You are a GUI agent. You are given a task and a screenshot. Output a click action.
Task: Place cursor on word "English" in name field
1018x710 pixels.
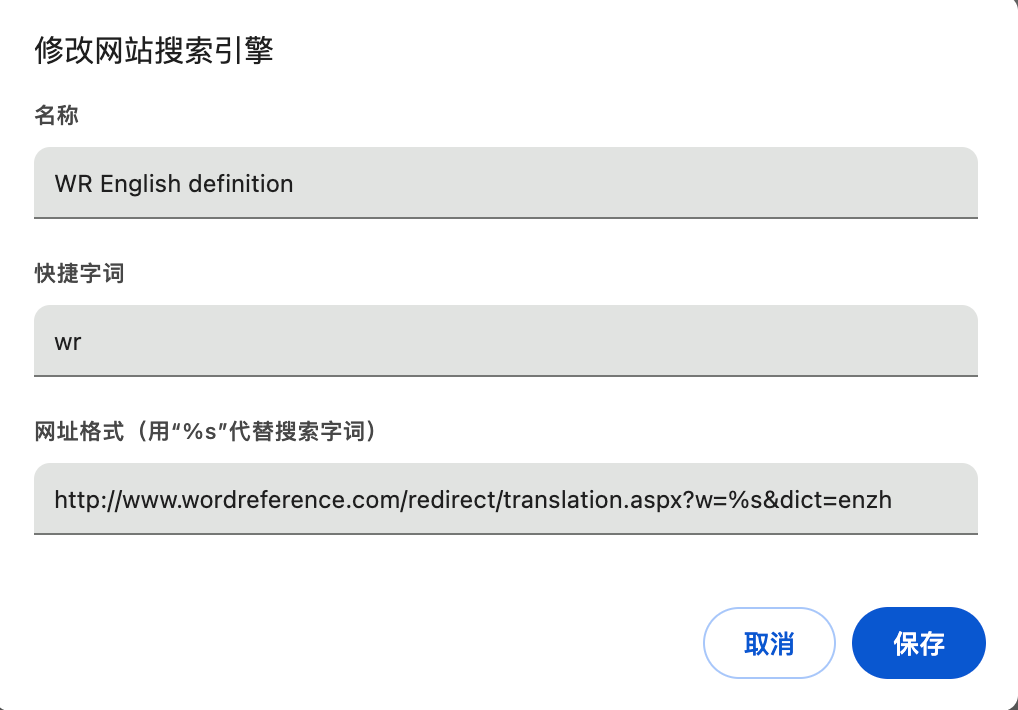[140, 184]
